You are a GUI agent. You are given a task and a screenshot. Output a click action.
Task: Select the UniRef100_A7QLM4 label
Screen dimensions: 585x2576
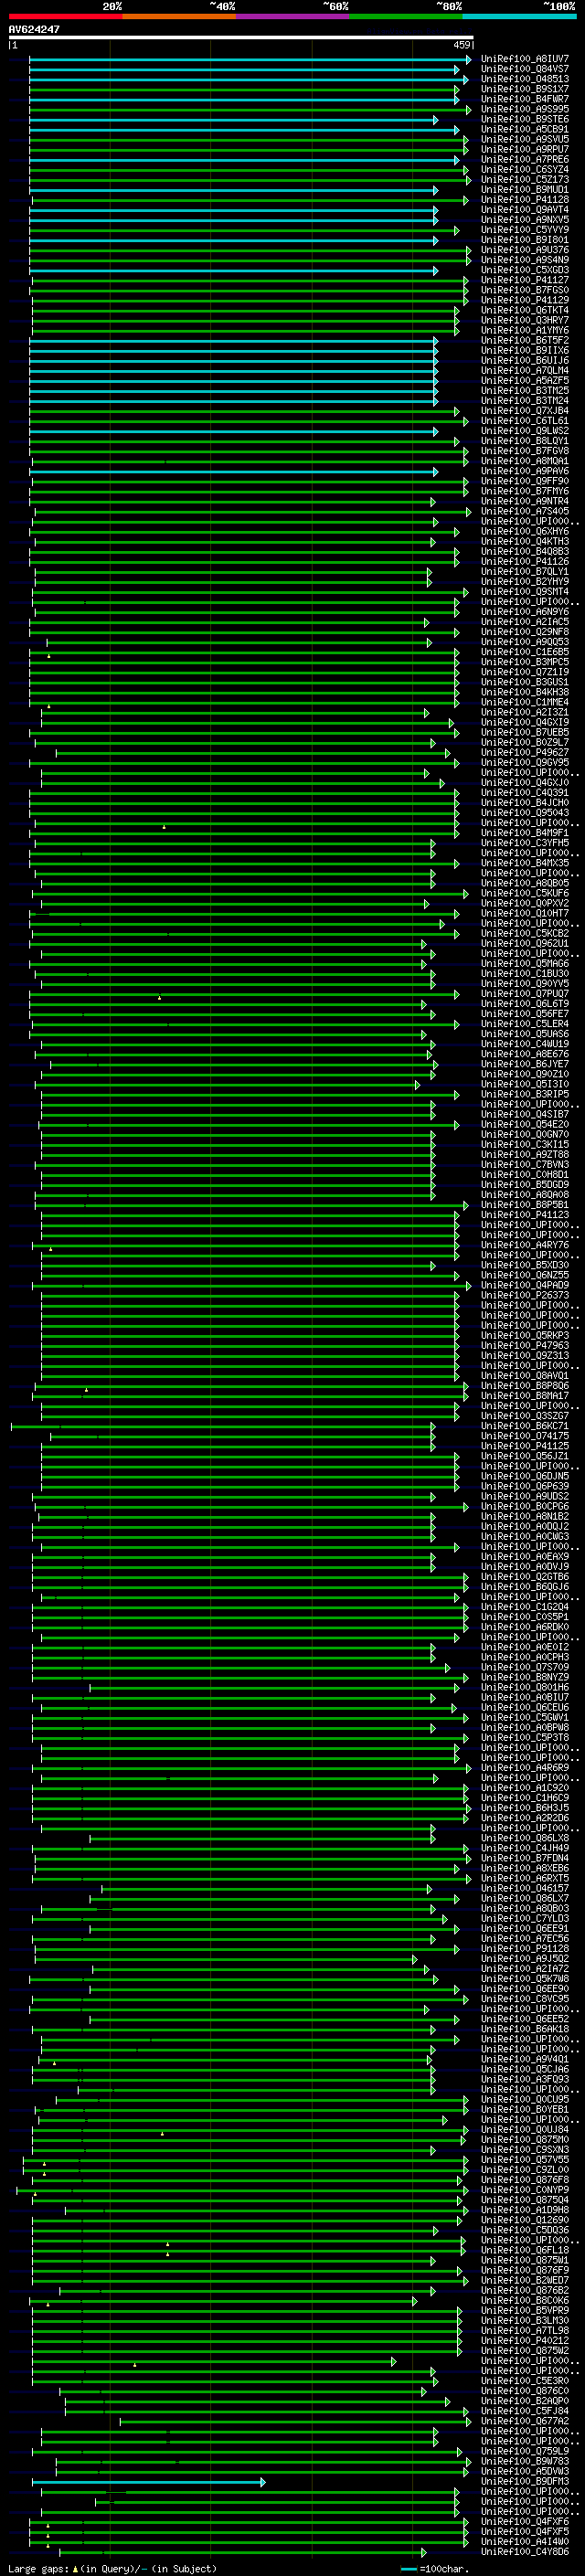click(525, 370)
